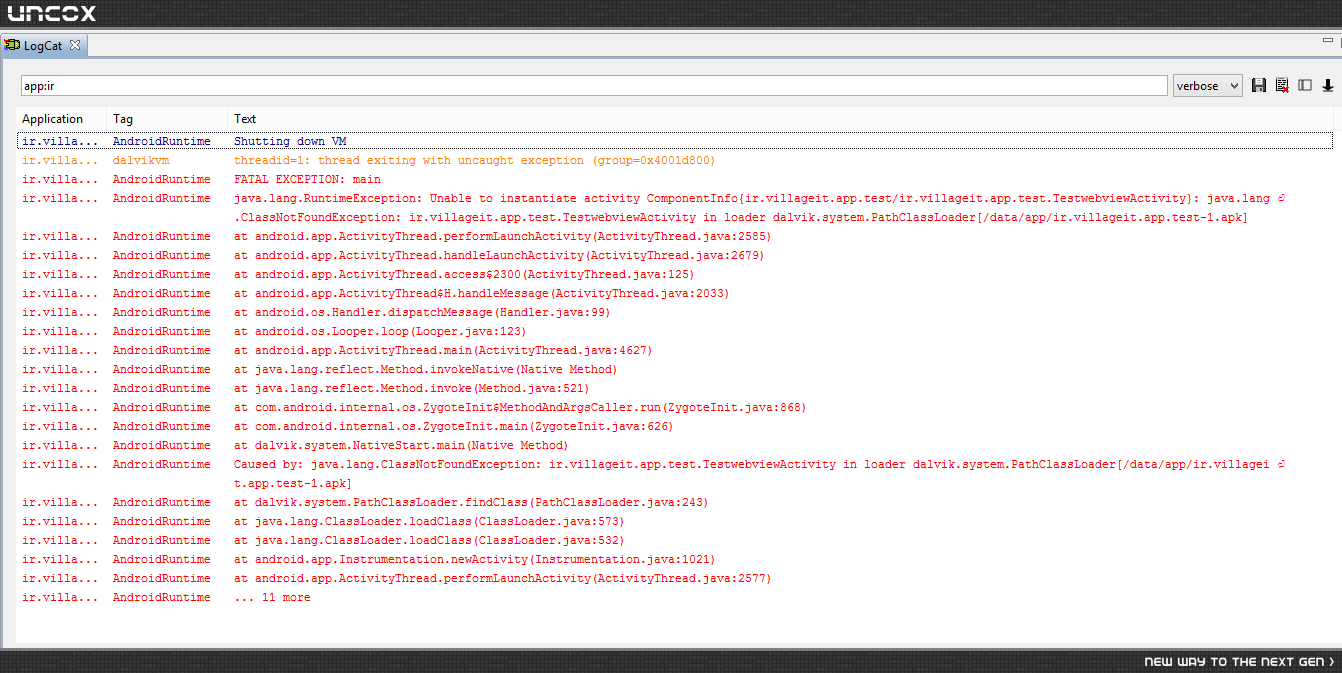Select the ActivityThread.access$2300 stack line
1342x673 pixels.
pos(675,274)
